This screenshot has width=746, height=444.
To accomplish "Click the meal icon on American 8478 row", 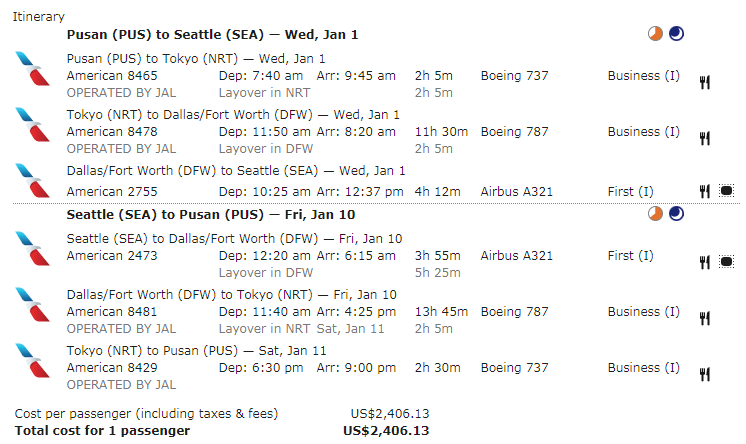I will (x=705, y=138).
